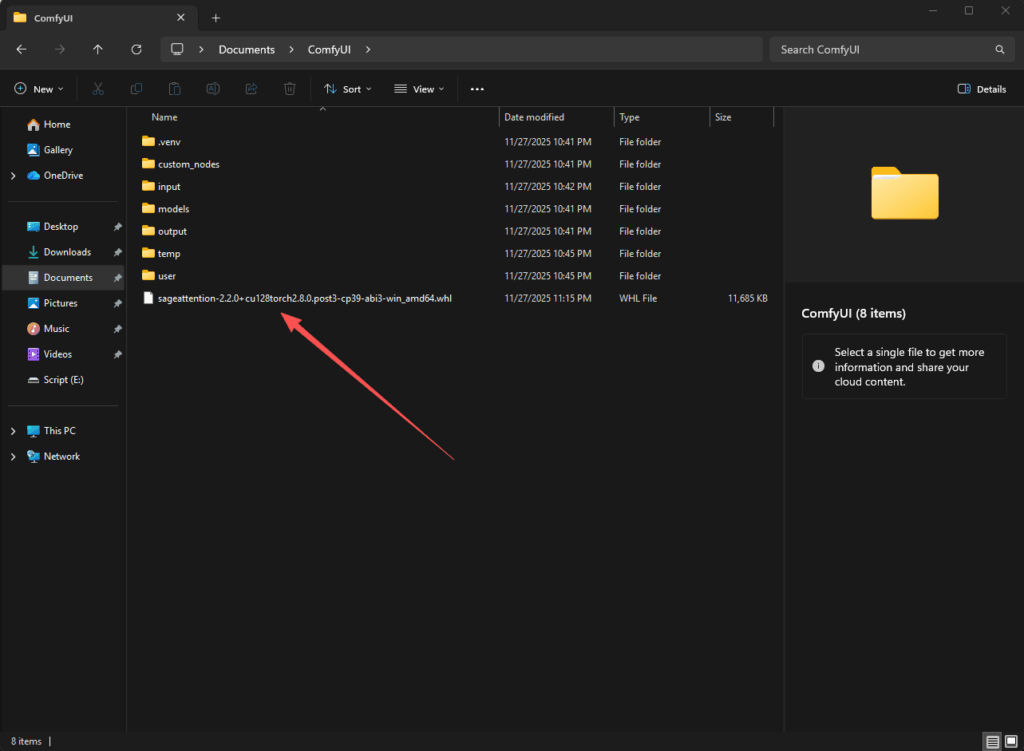
Task: Switch to large thumbnails view in status bar
Action: (1009, 741)
